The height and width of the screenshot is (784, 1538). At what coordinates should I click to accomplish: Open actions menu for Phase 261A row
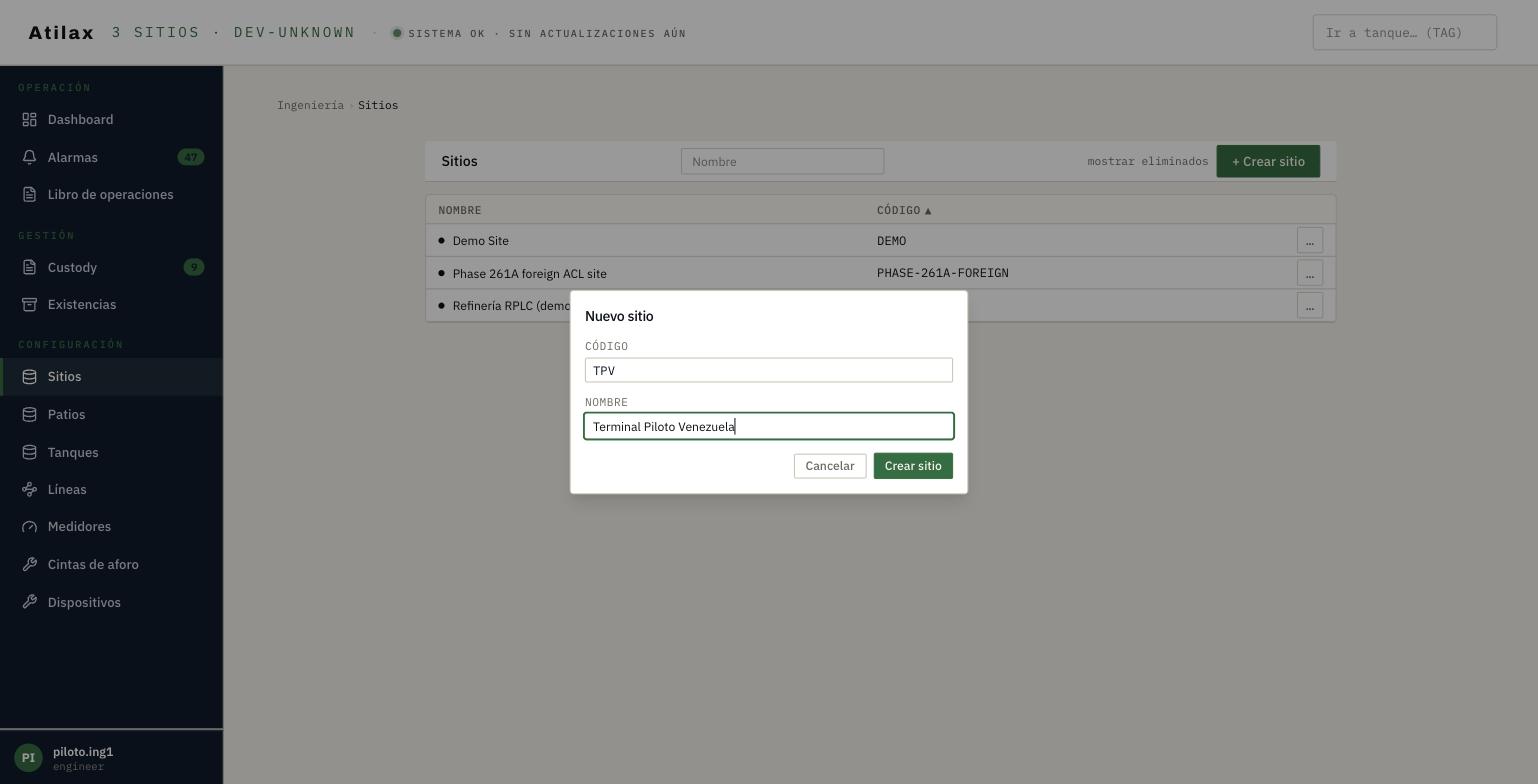(1310, 273)
